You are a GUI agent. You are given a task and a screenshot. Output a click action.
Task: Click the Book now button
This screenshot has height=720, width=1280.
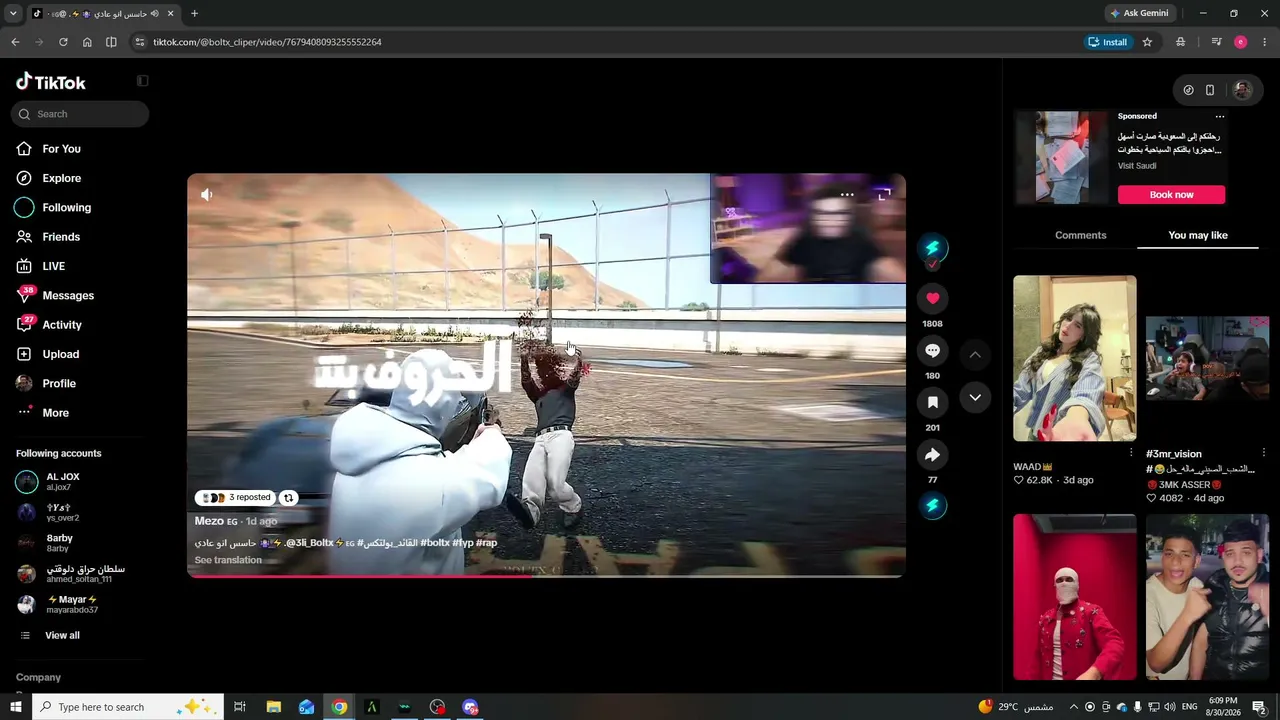(1171, 195)
